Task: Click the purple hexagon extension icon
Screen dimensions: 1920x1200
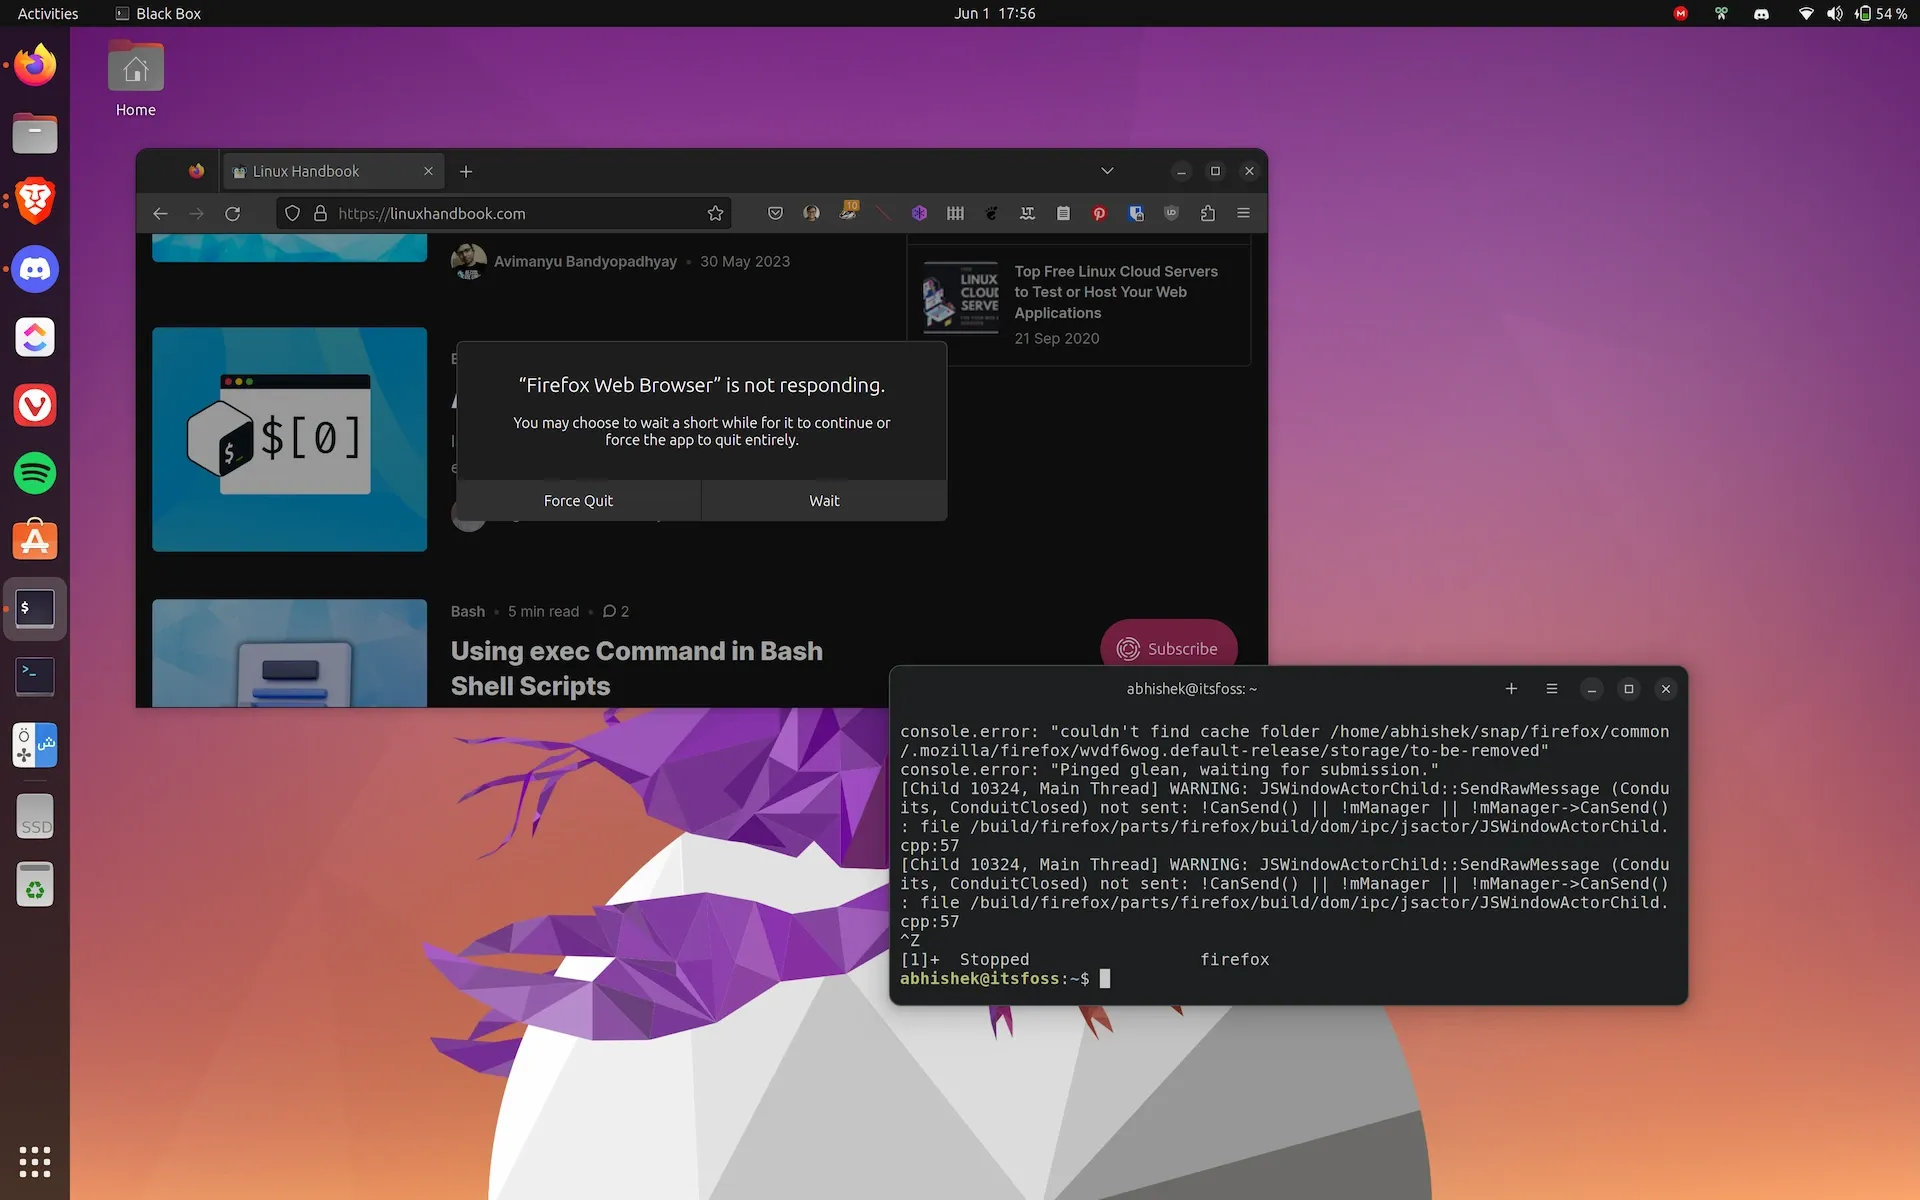Action: coord(919,213)
